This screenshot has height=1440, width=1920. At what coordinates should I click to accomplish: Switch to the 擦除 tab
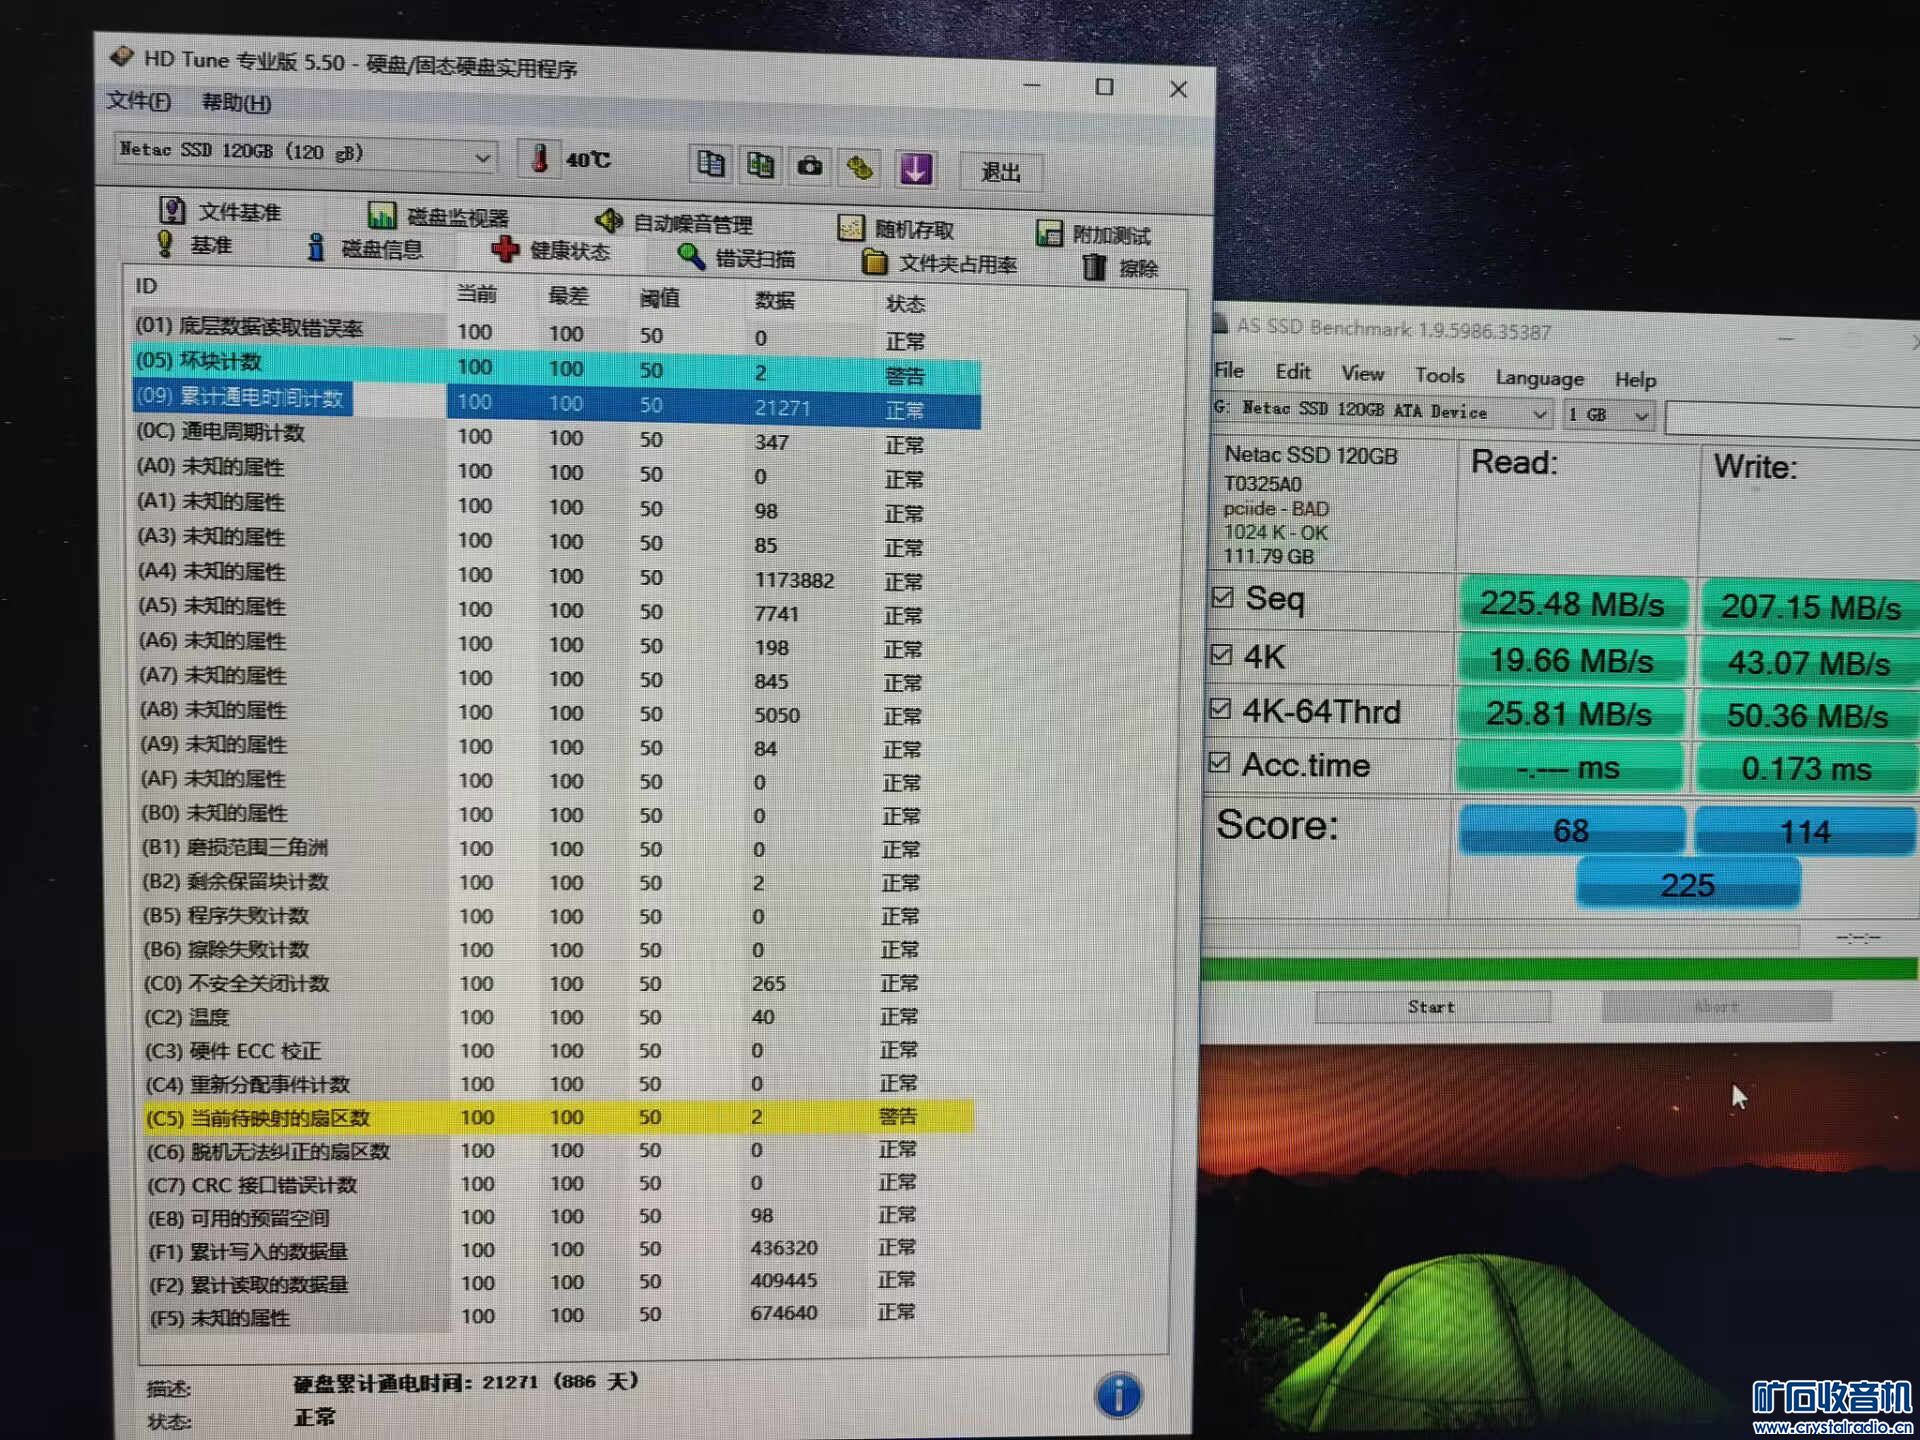1120,267
